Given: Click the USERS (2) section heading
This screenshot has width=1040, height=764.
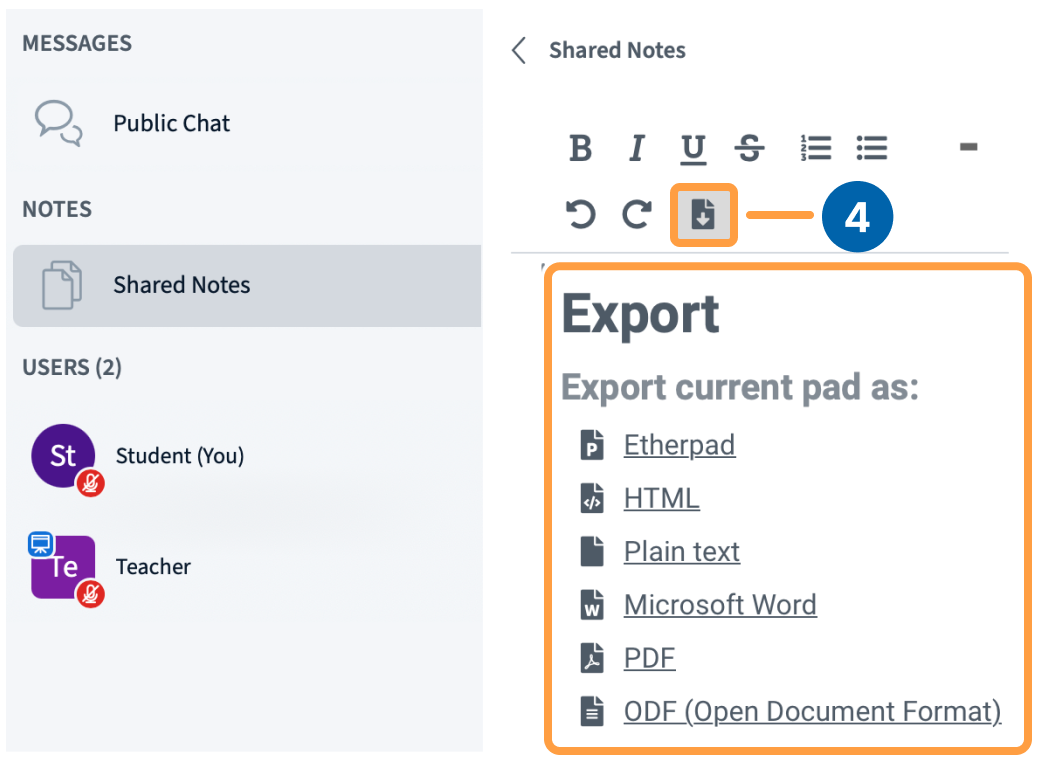Looking at the screenshot, I should [x=72, y=367].
